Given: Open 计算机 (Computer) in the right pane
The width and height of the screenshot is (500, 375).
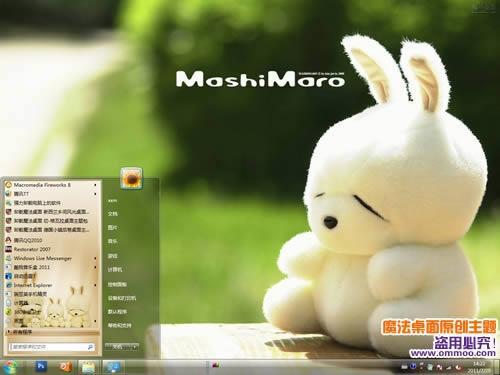Looking at the screenshot, I should (x=115, y=270).
